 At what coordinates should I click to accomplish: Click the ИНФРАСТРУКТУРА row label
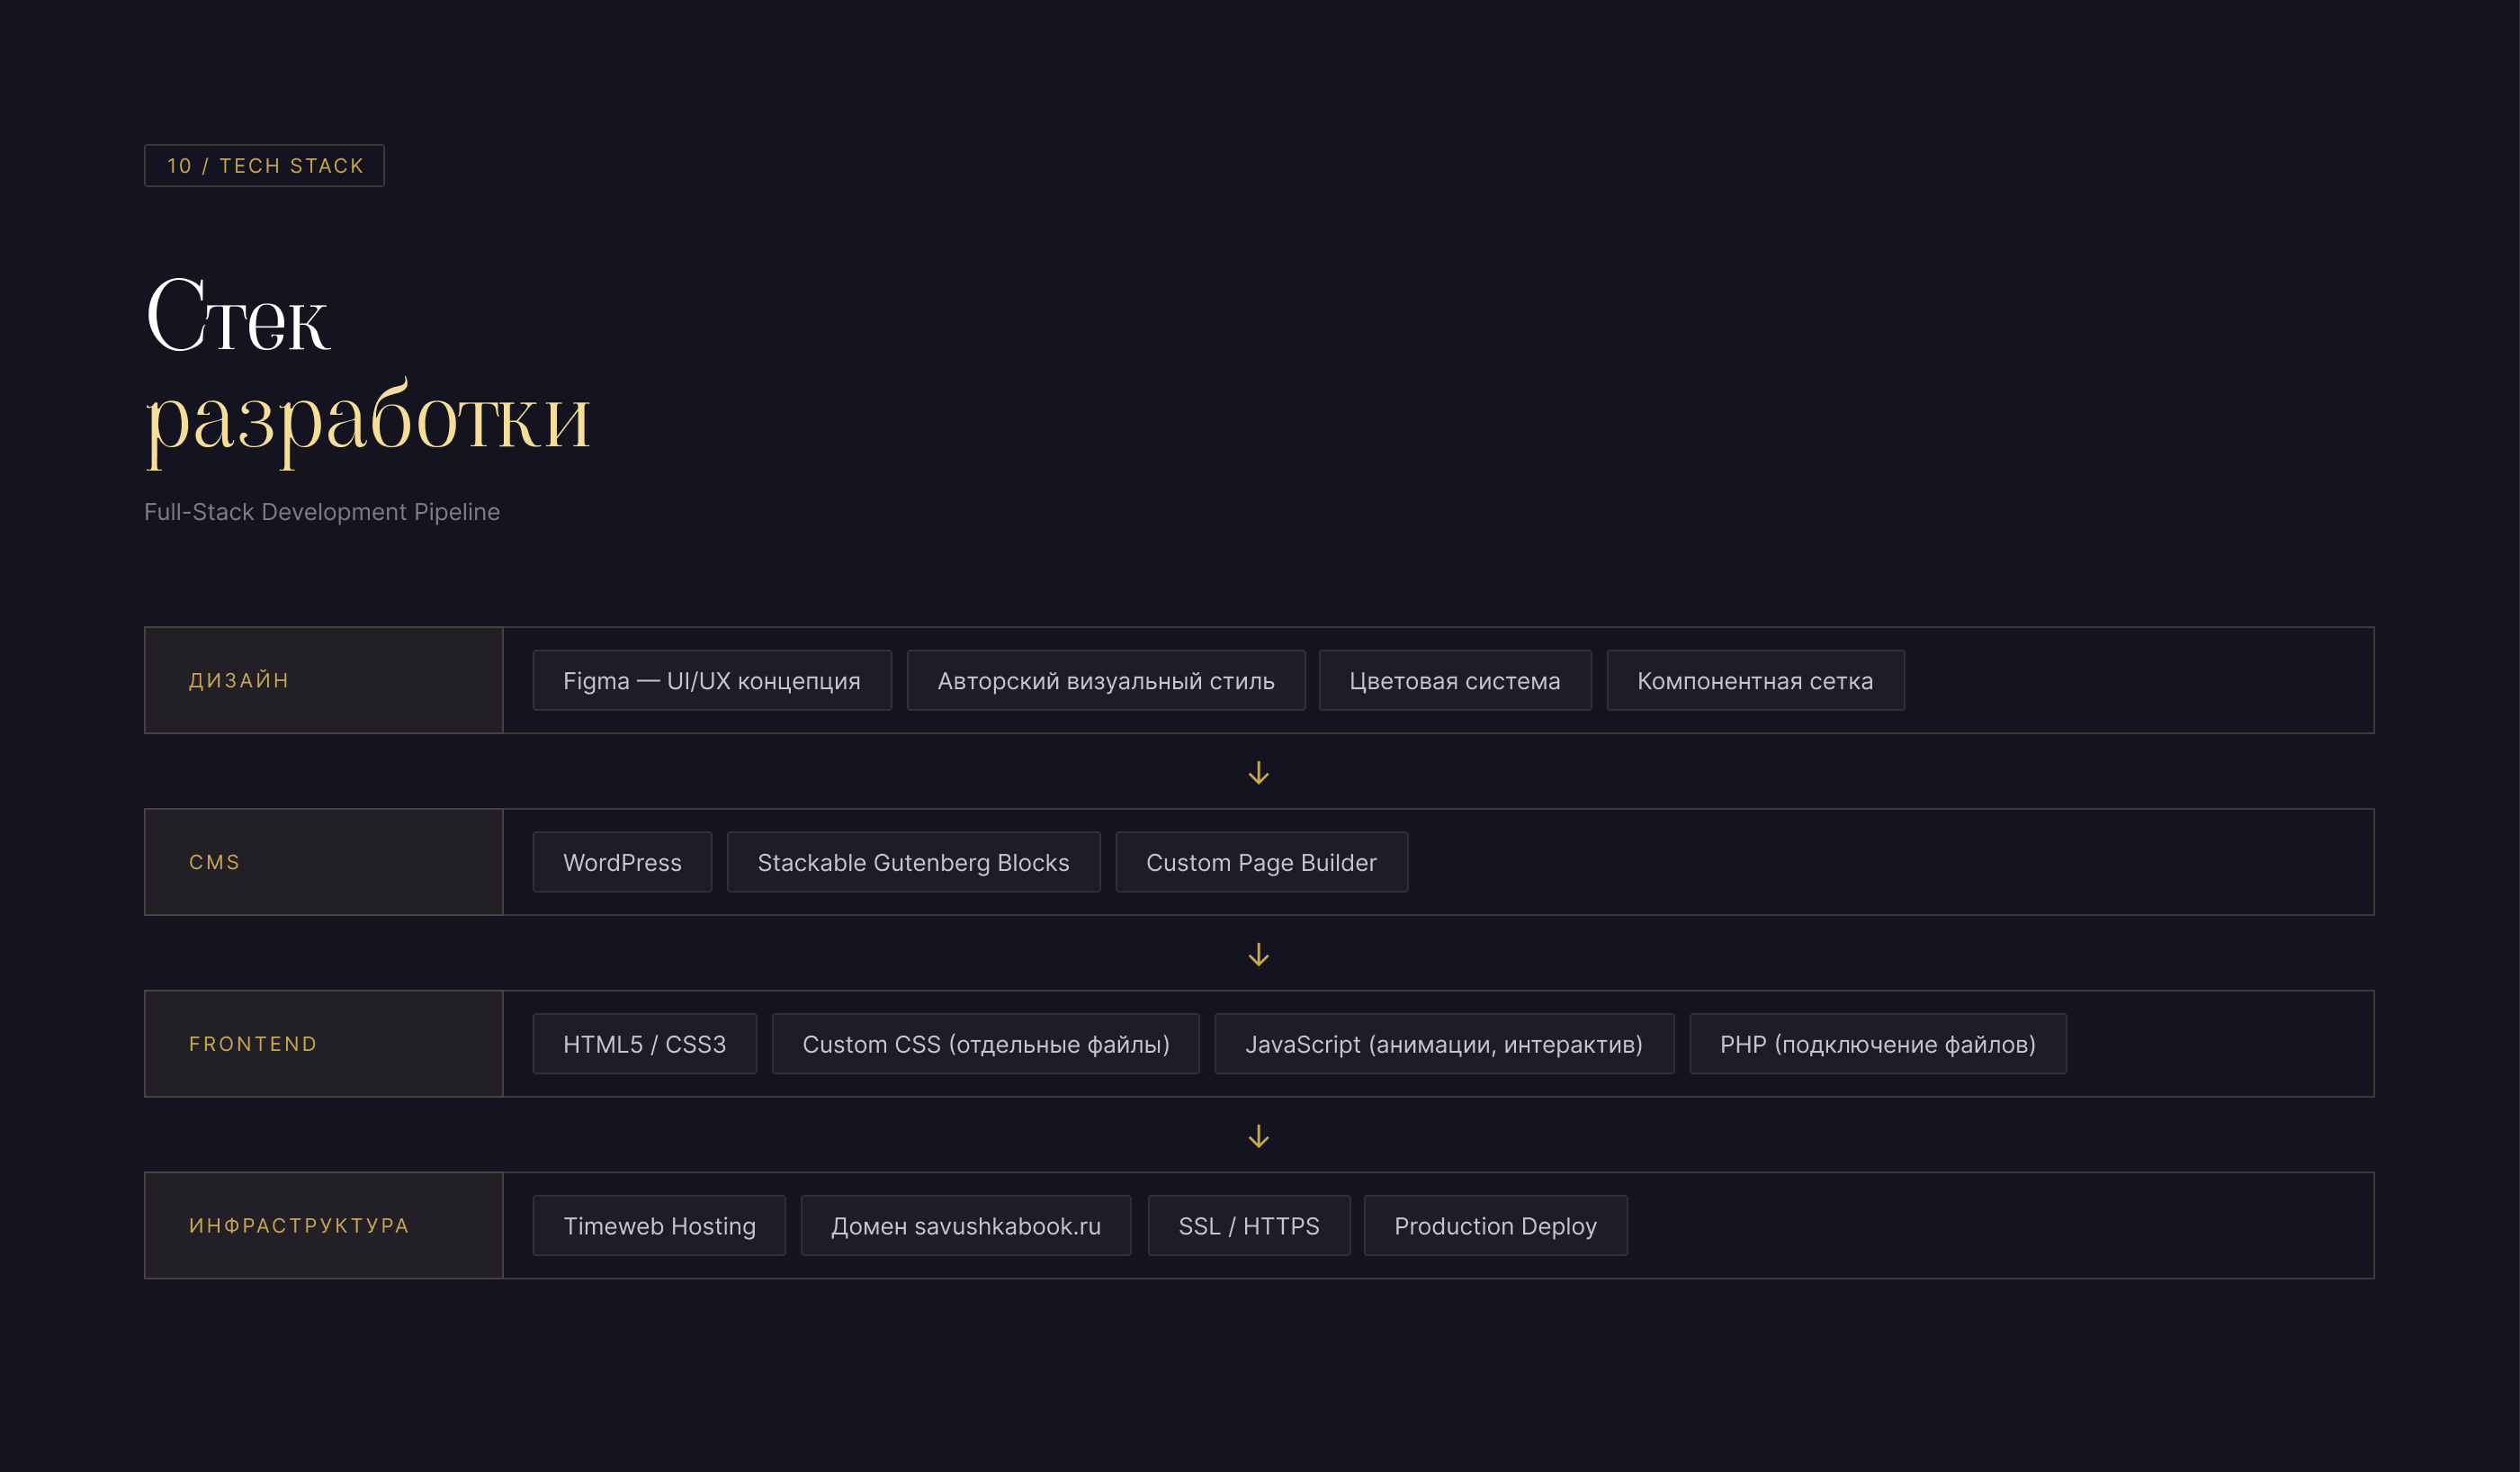[299, 1226]
